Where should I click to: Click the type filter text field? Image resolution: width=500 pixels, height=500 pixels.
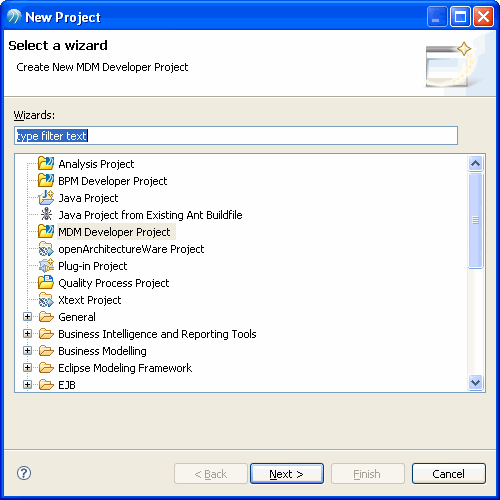click(x=236, y=136)
